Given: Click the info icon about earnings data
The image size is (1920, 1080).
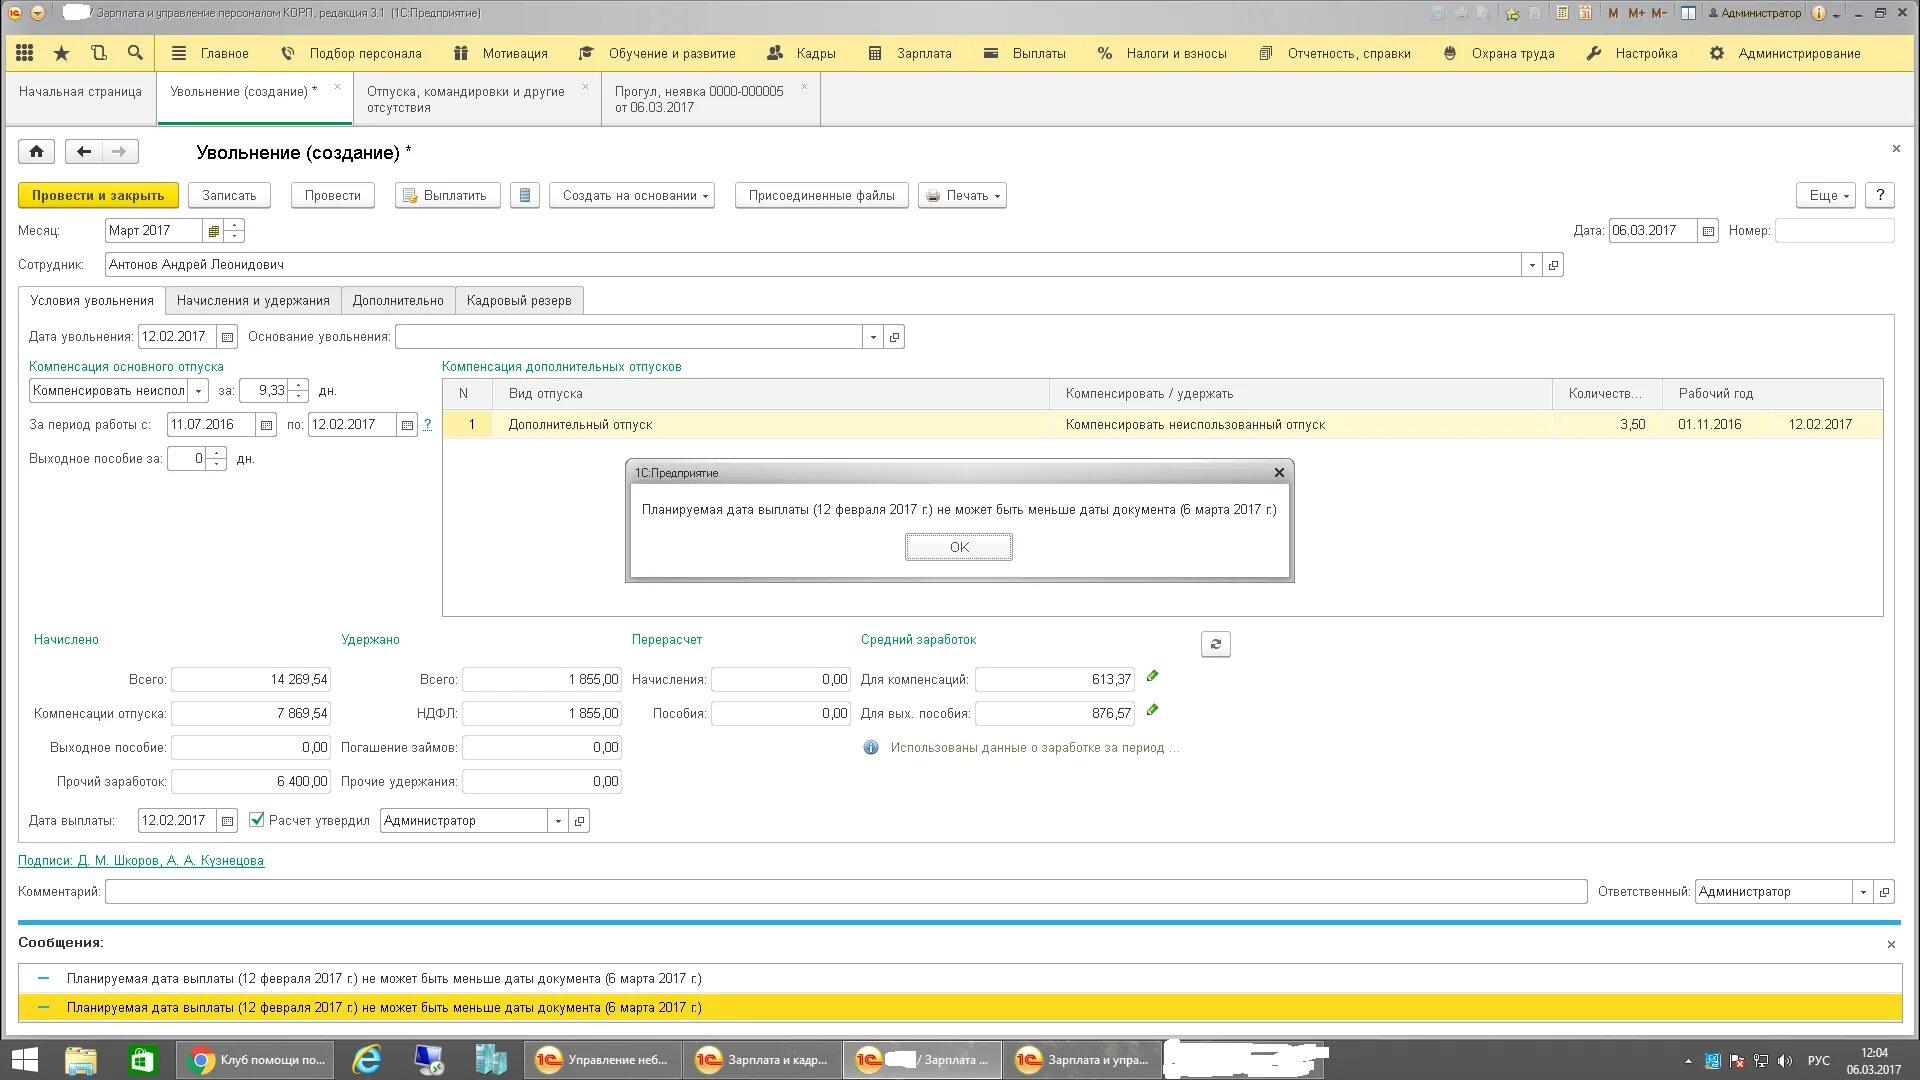Looking at the screenshot, I should pyautogui.click(x=871, y=748).
